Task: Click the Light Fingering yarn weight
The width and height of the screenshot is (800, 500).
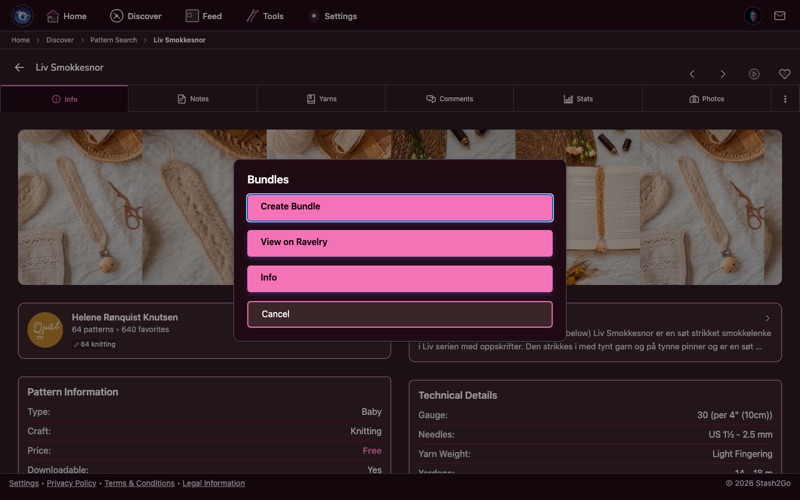Action: 742,454
